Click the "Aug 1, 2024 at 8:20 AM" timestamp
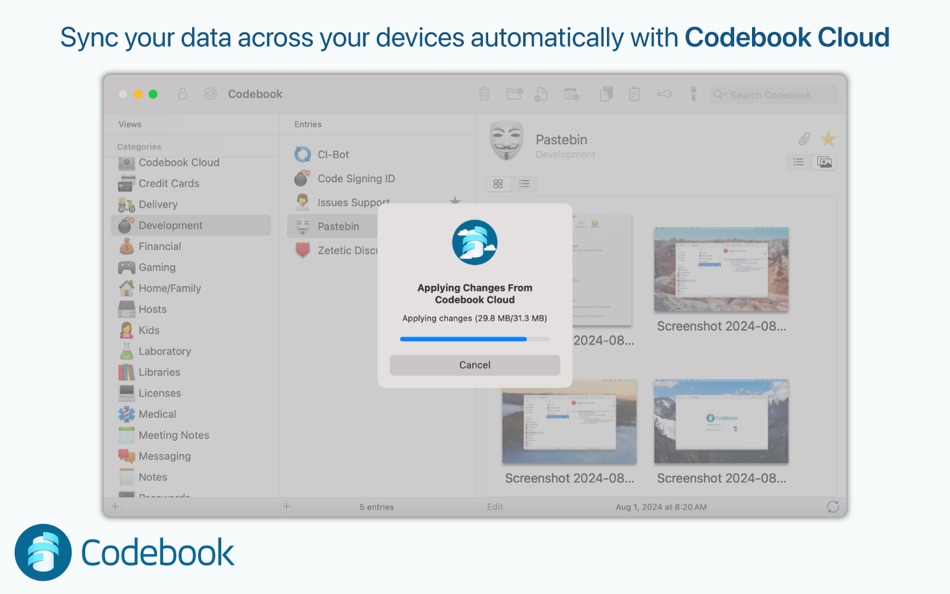 pos(661,507)
